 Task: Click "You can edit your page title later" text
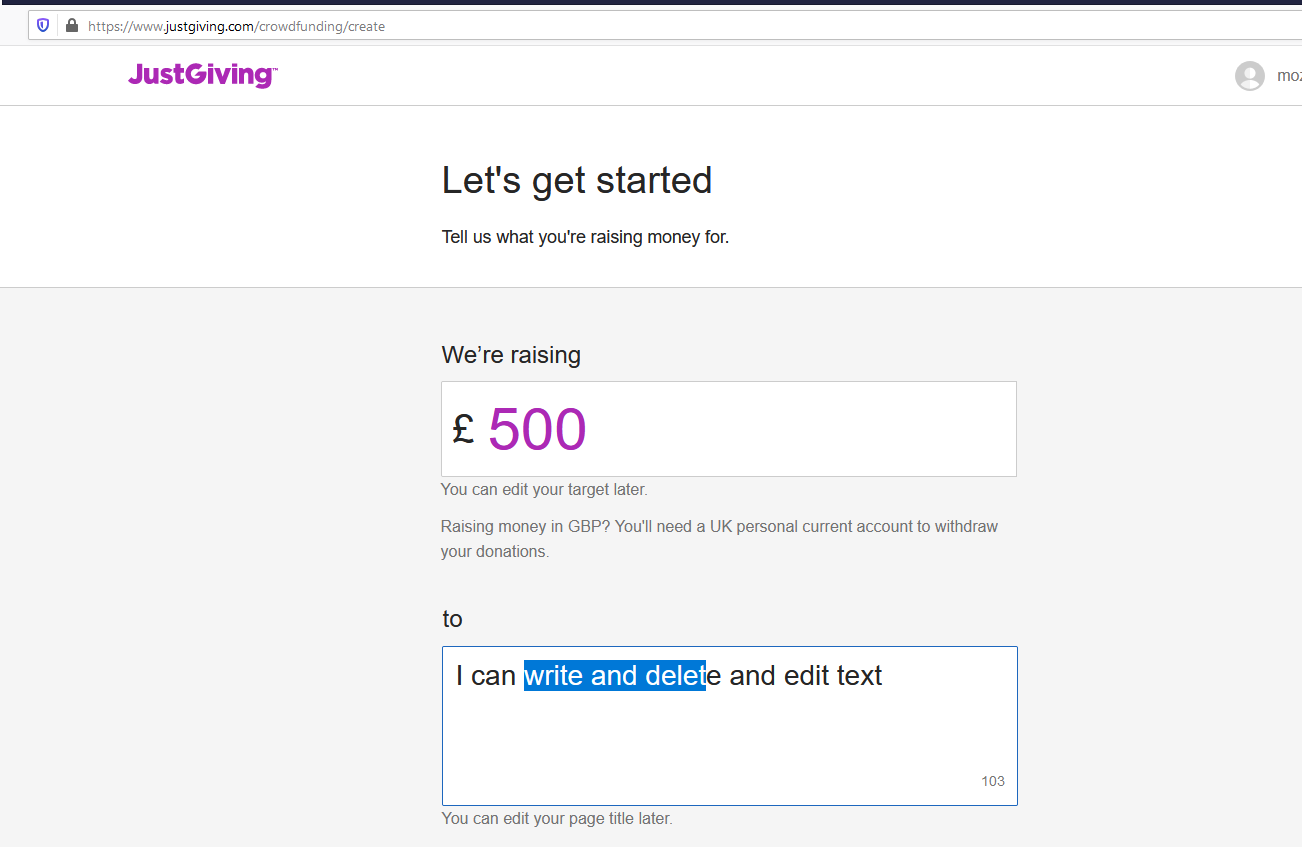pos(556,818)
